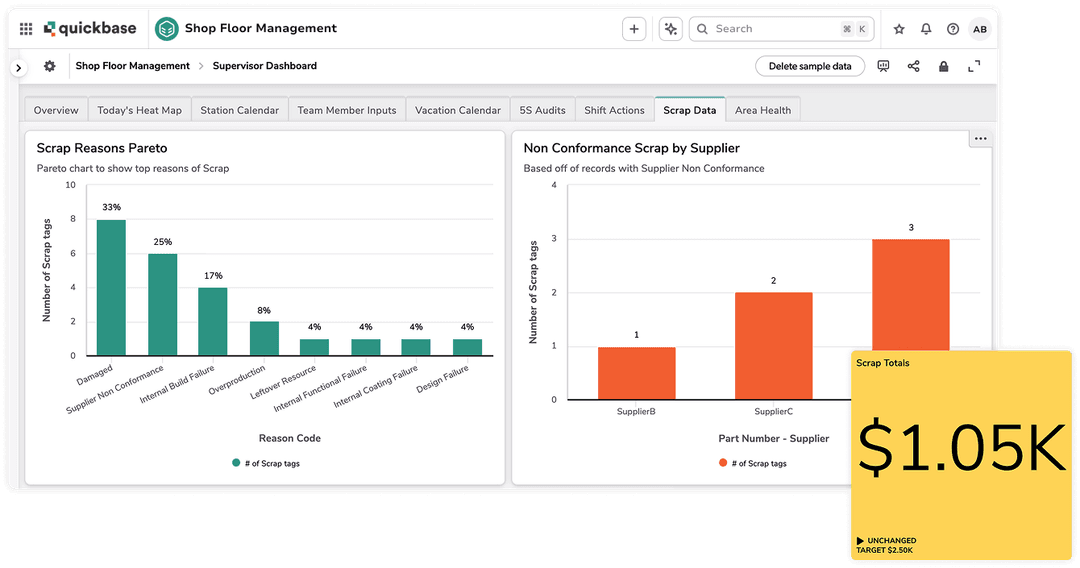1080x568 pixels.
Task: Click the 33% label above Damaged
Action: [112, 207]
